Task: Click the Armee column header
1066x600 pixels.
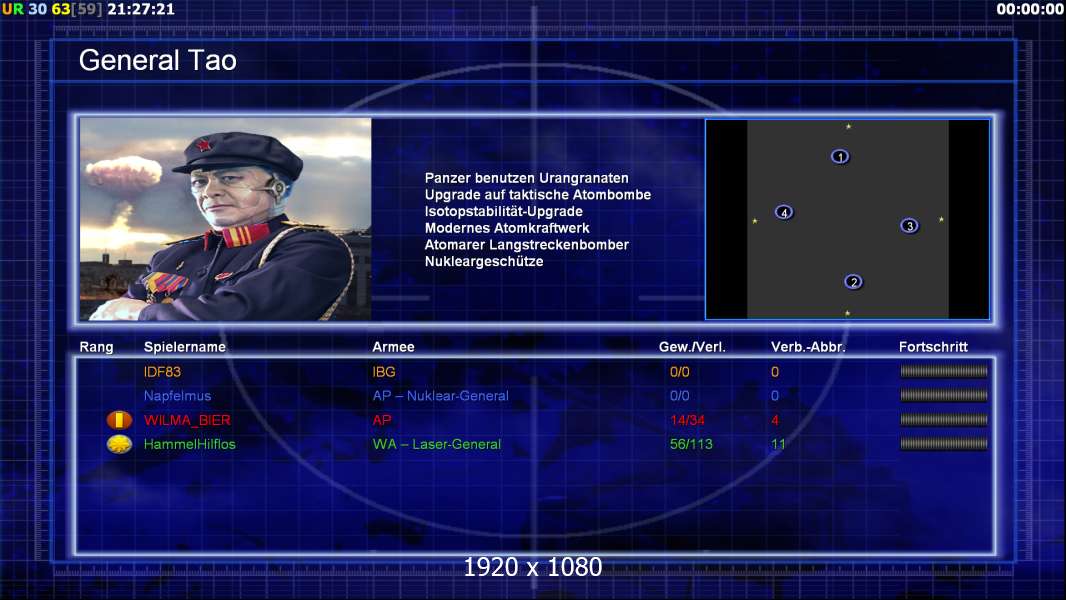Action: [393, 347]
